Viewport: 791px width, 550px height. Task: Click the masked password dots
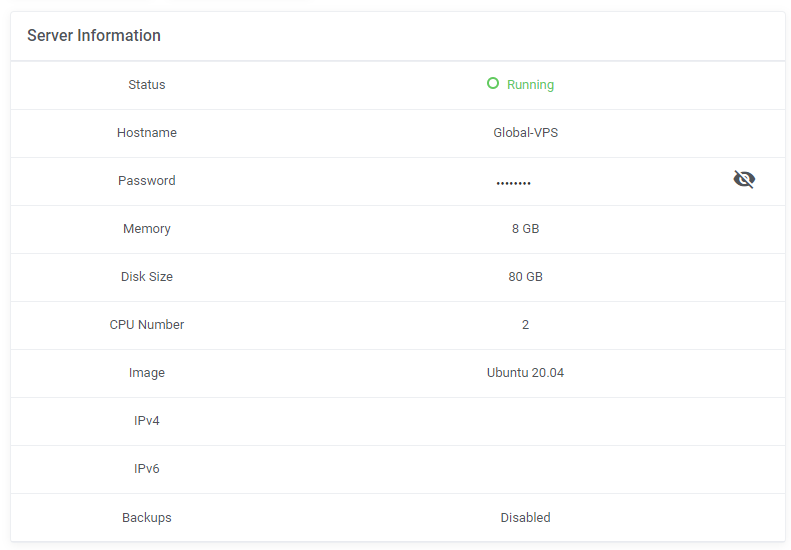click(x=514, y=183)
